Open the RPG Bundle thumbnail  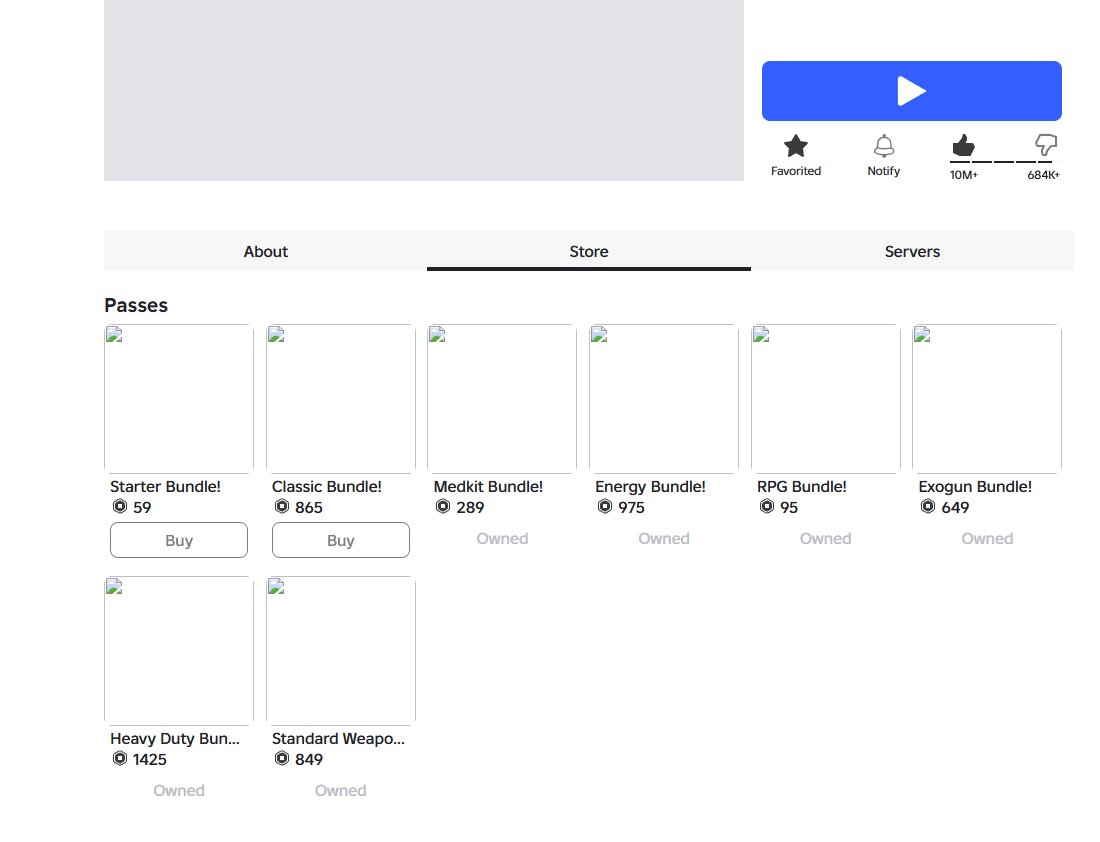[826, 399]
